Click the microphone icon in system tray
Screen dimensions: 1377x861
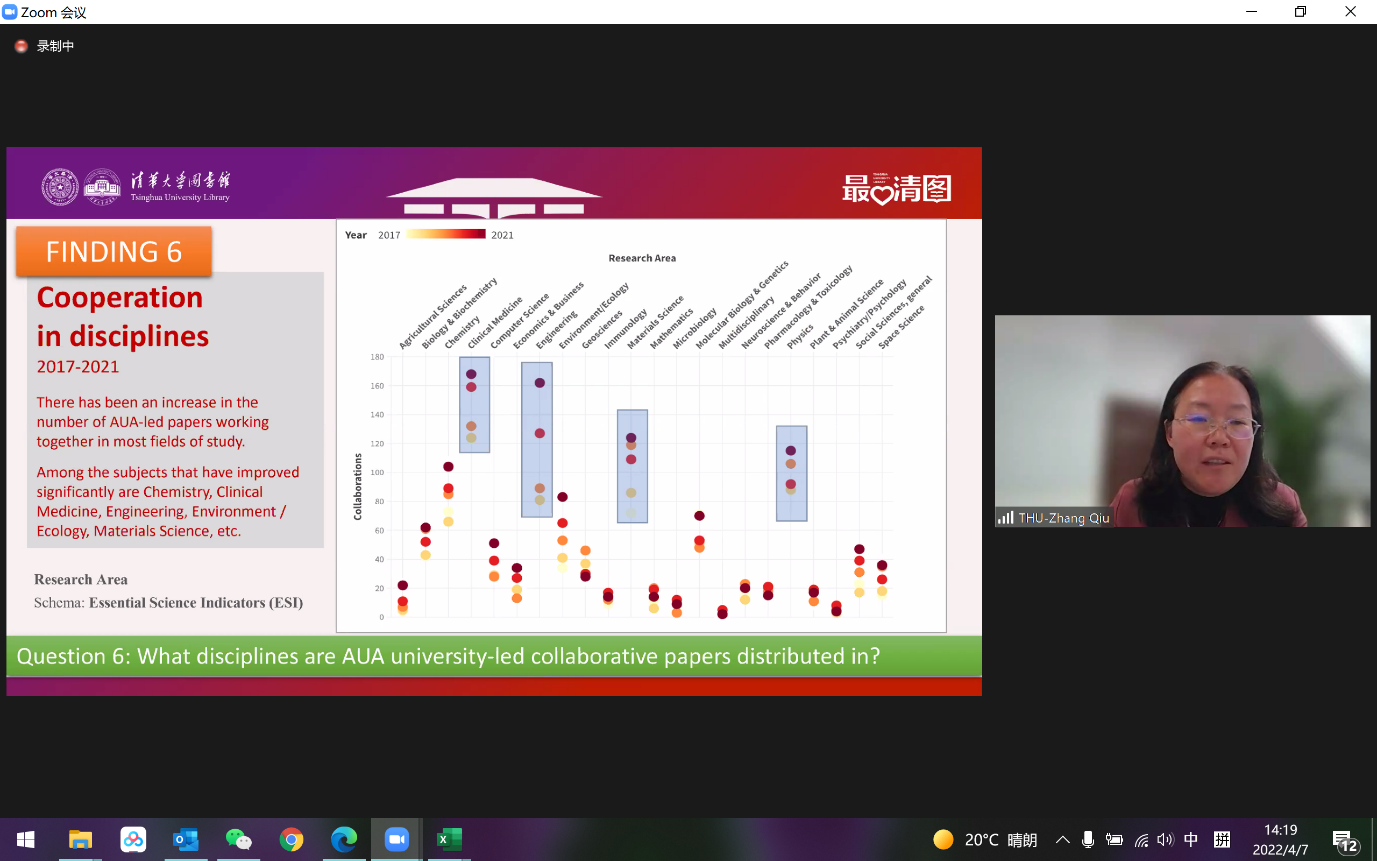pyautogui.click(x=1088, y=840)
